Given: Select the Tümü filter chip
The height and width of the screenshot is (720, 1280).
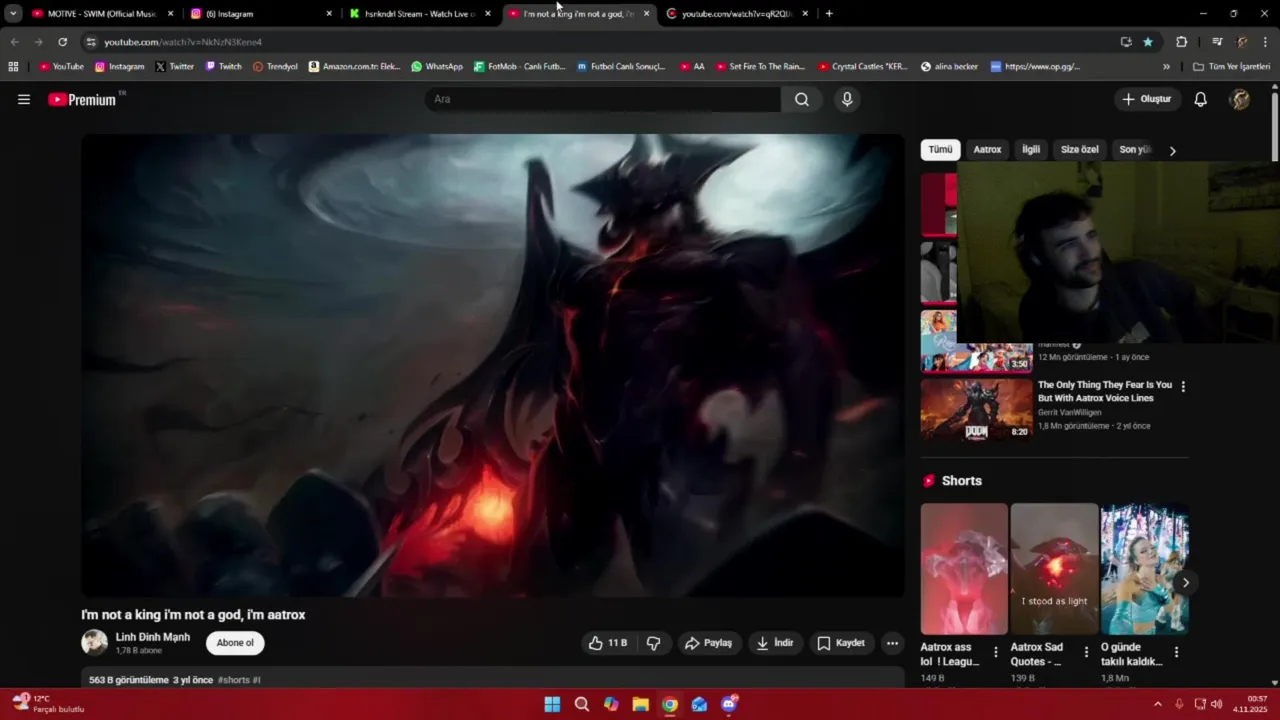Looking at the screenshot, I should [940, 150].
